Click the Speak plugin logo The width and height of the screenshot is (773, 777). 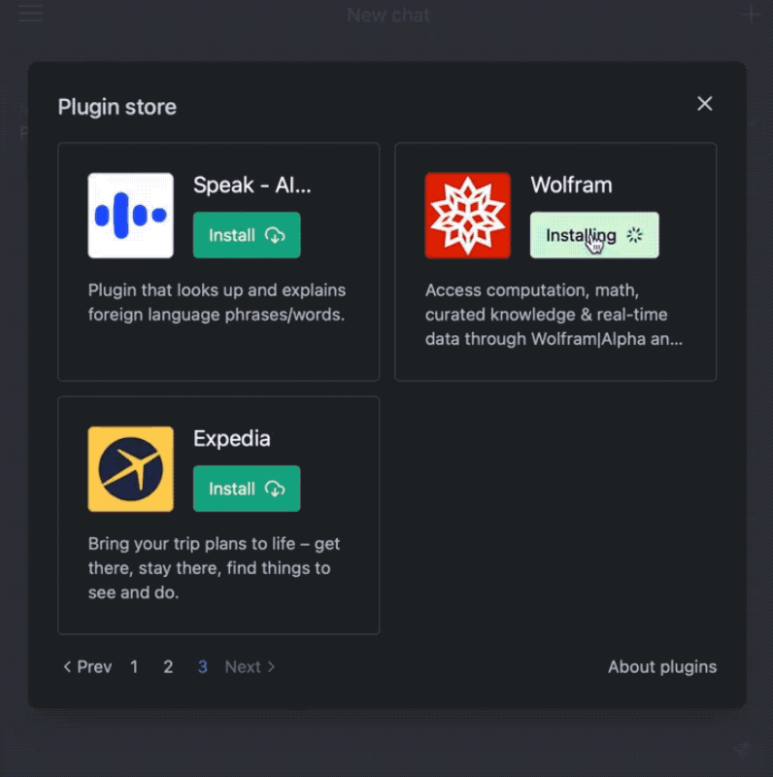coord(130,216)
